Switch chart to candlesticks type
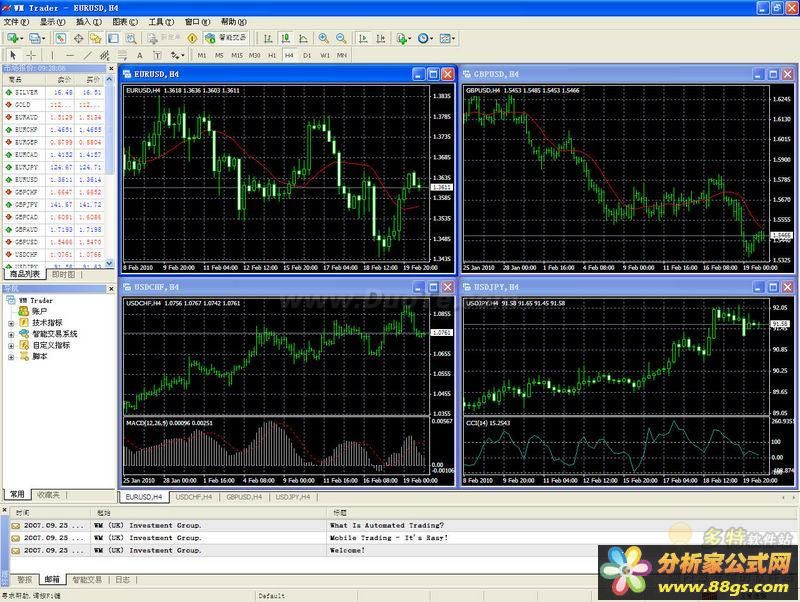The image size is (800, 602). [286, 38]
